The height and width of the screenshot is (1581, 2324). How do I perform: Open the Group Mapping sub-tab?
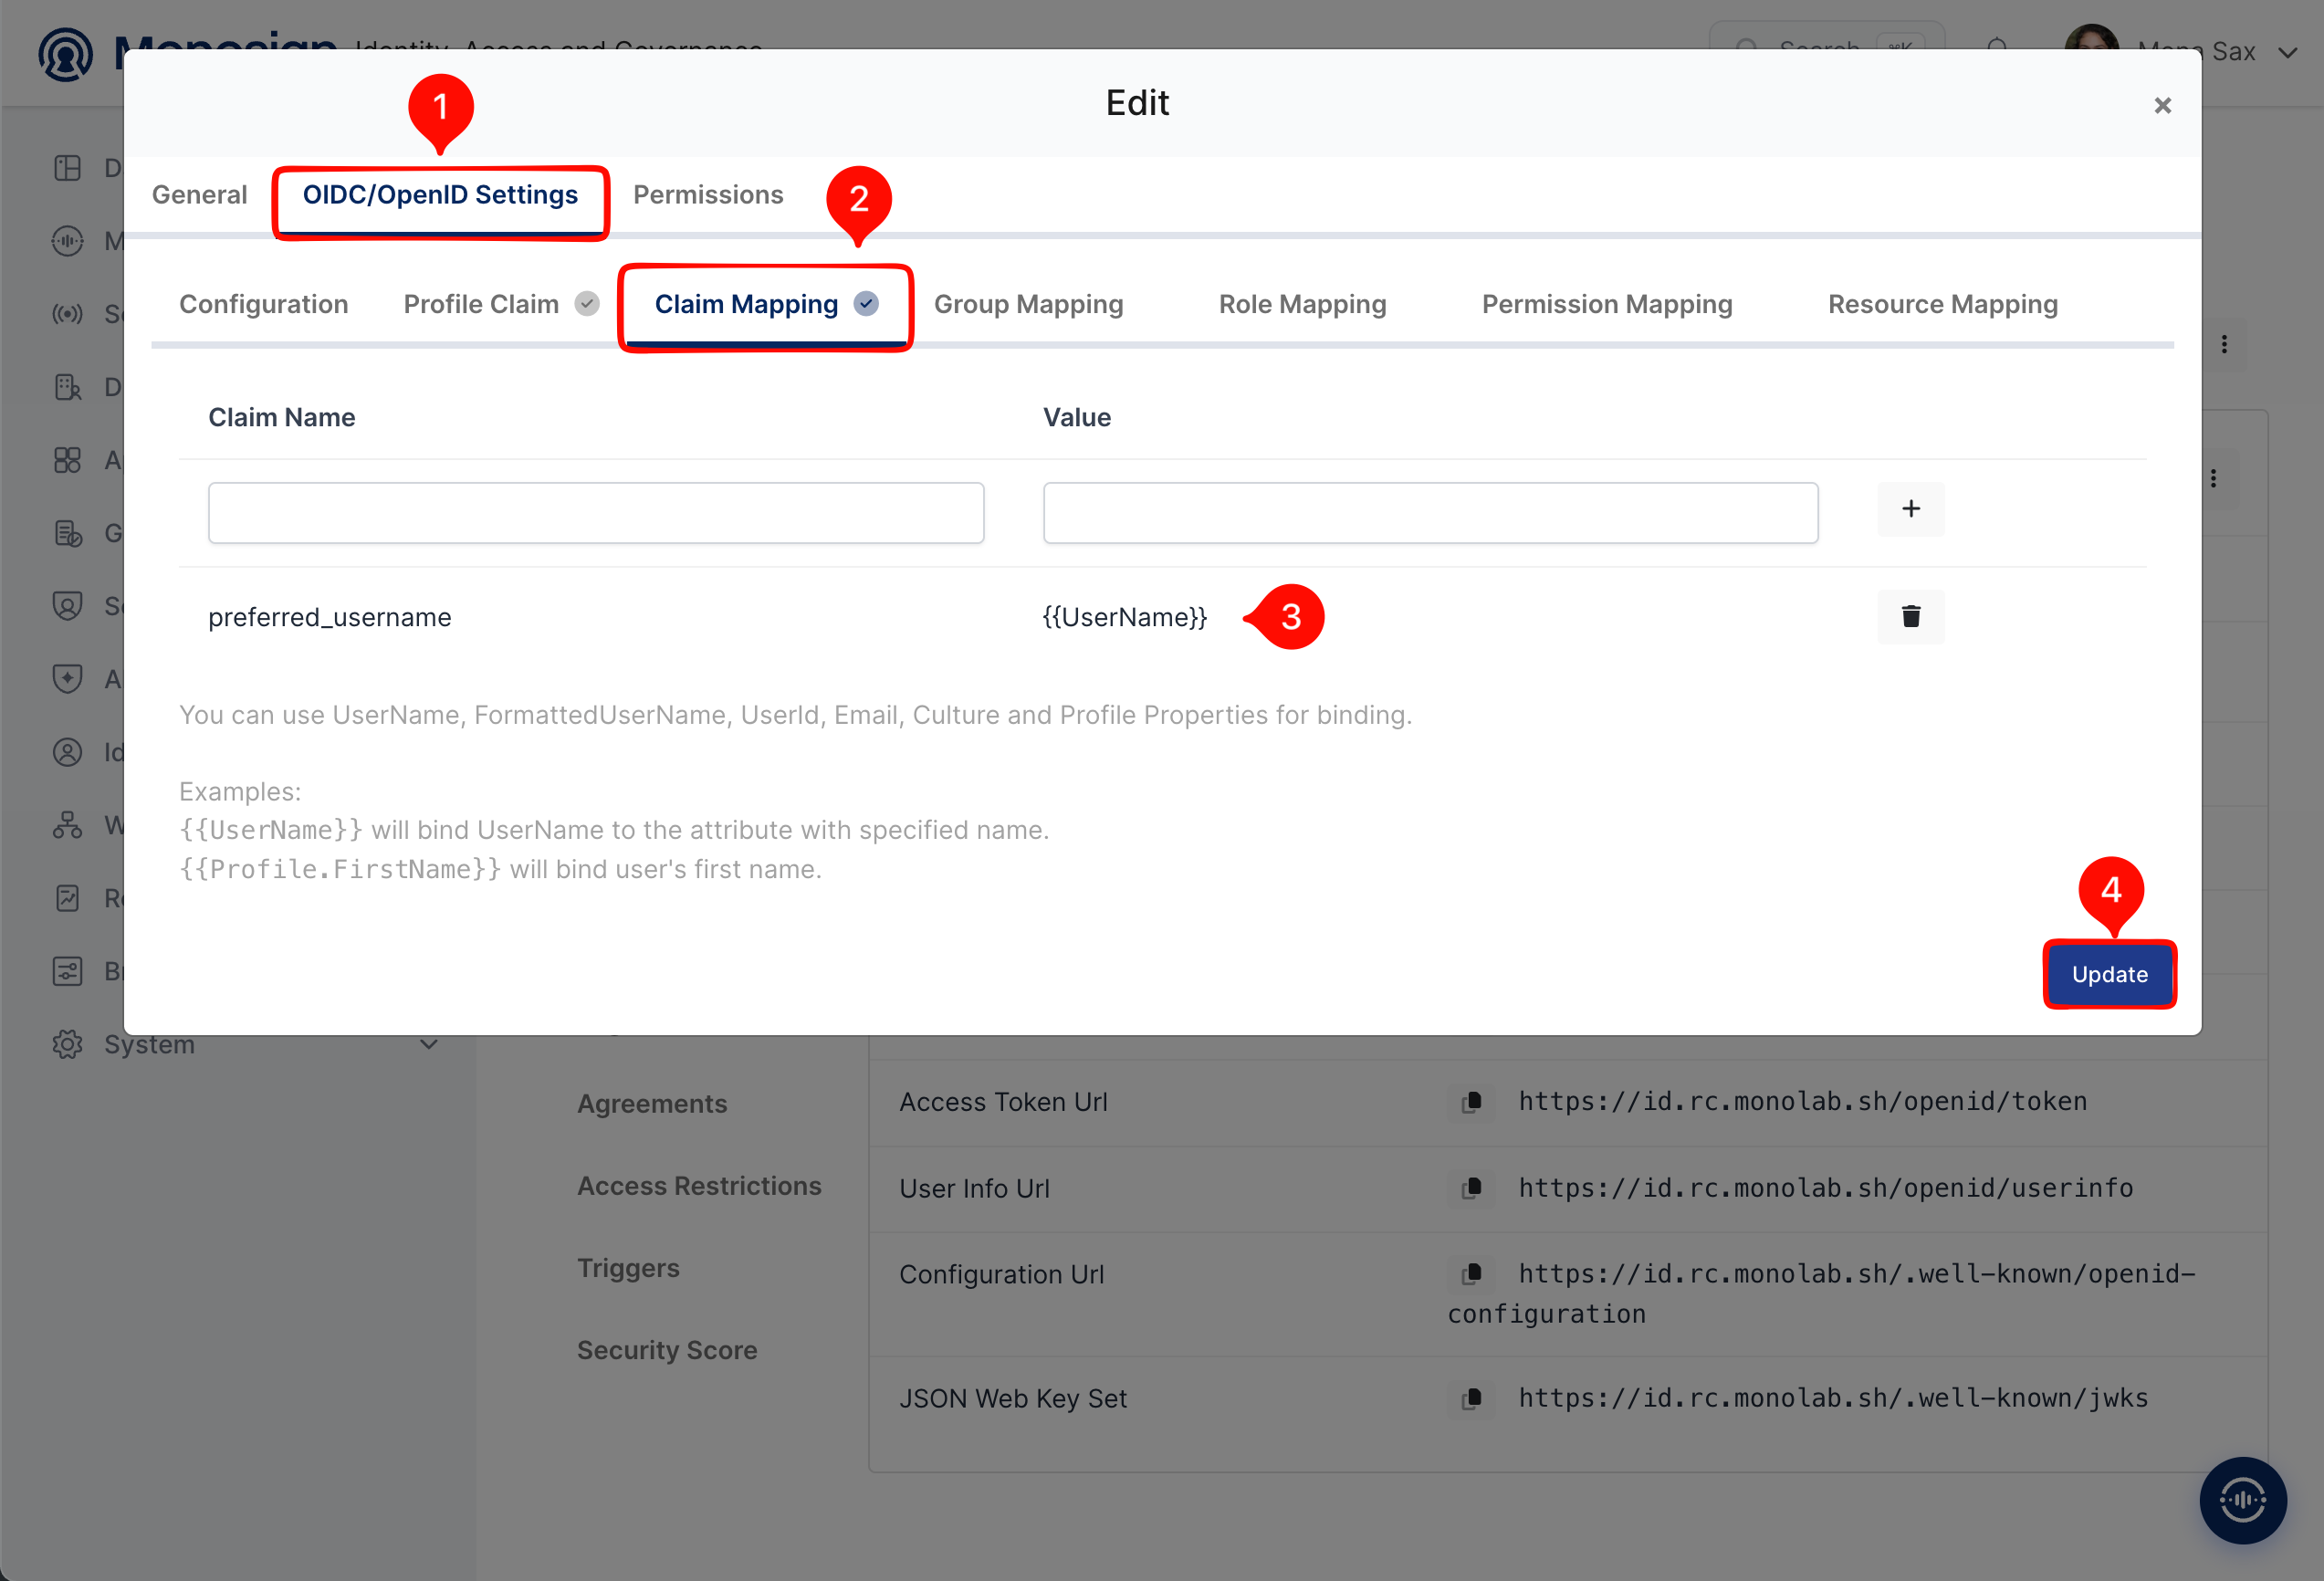tap(1028, 304)
